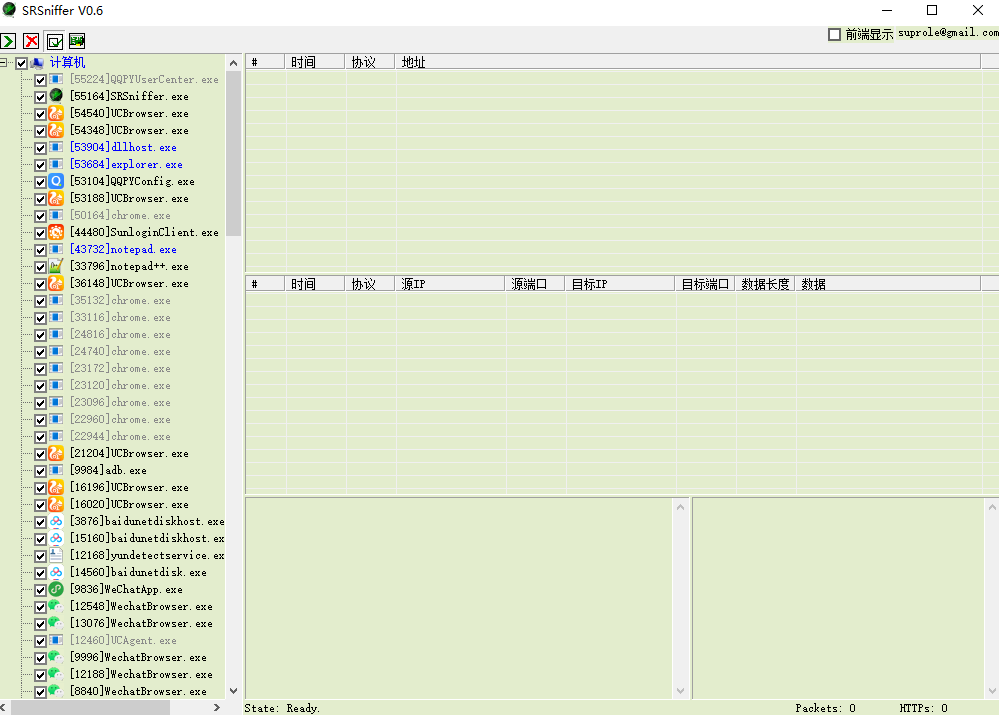Click the [9984]adb.exe process icon
This screenshot has width=999, height=715.
point(56,470)
